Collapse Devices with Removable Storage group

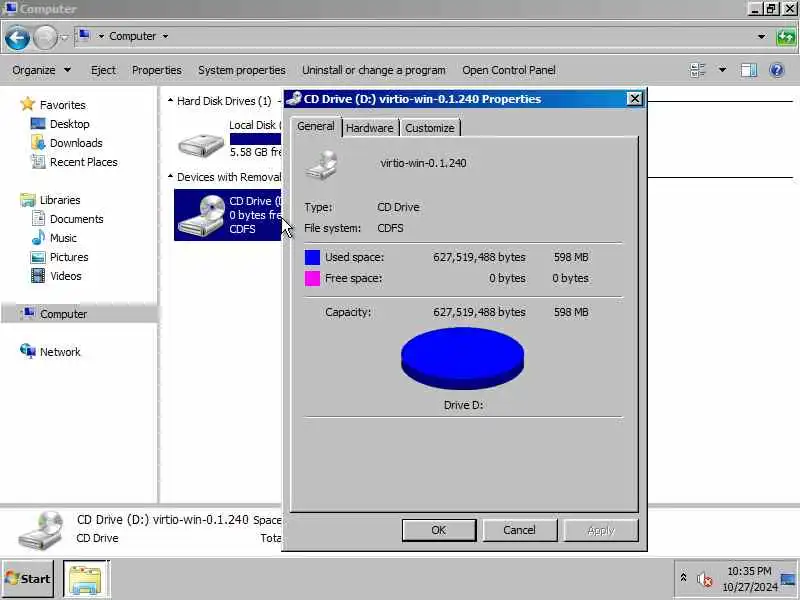[170, 177]
